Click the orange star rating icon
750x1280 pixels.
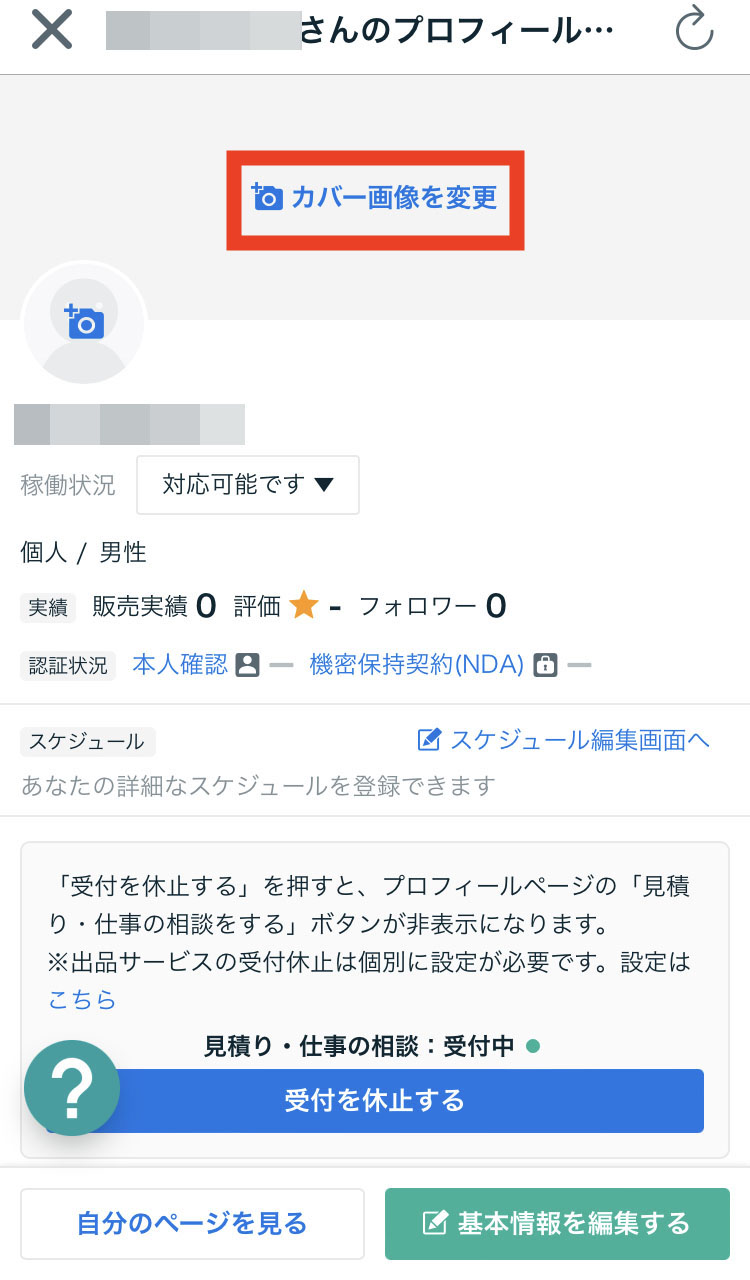click(303, 605)
